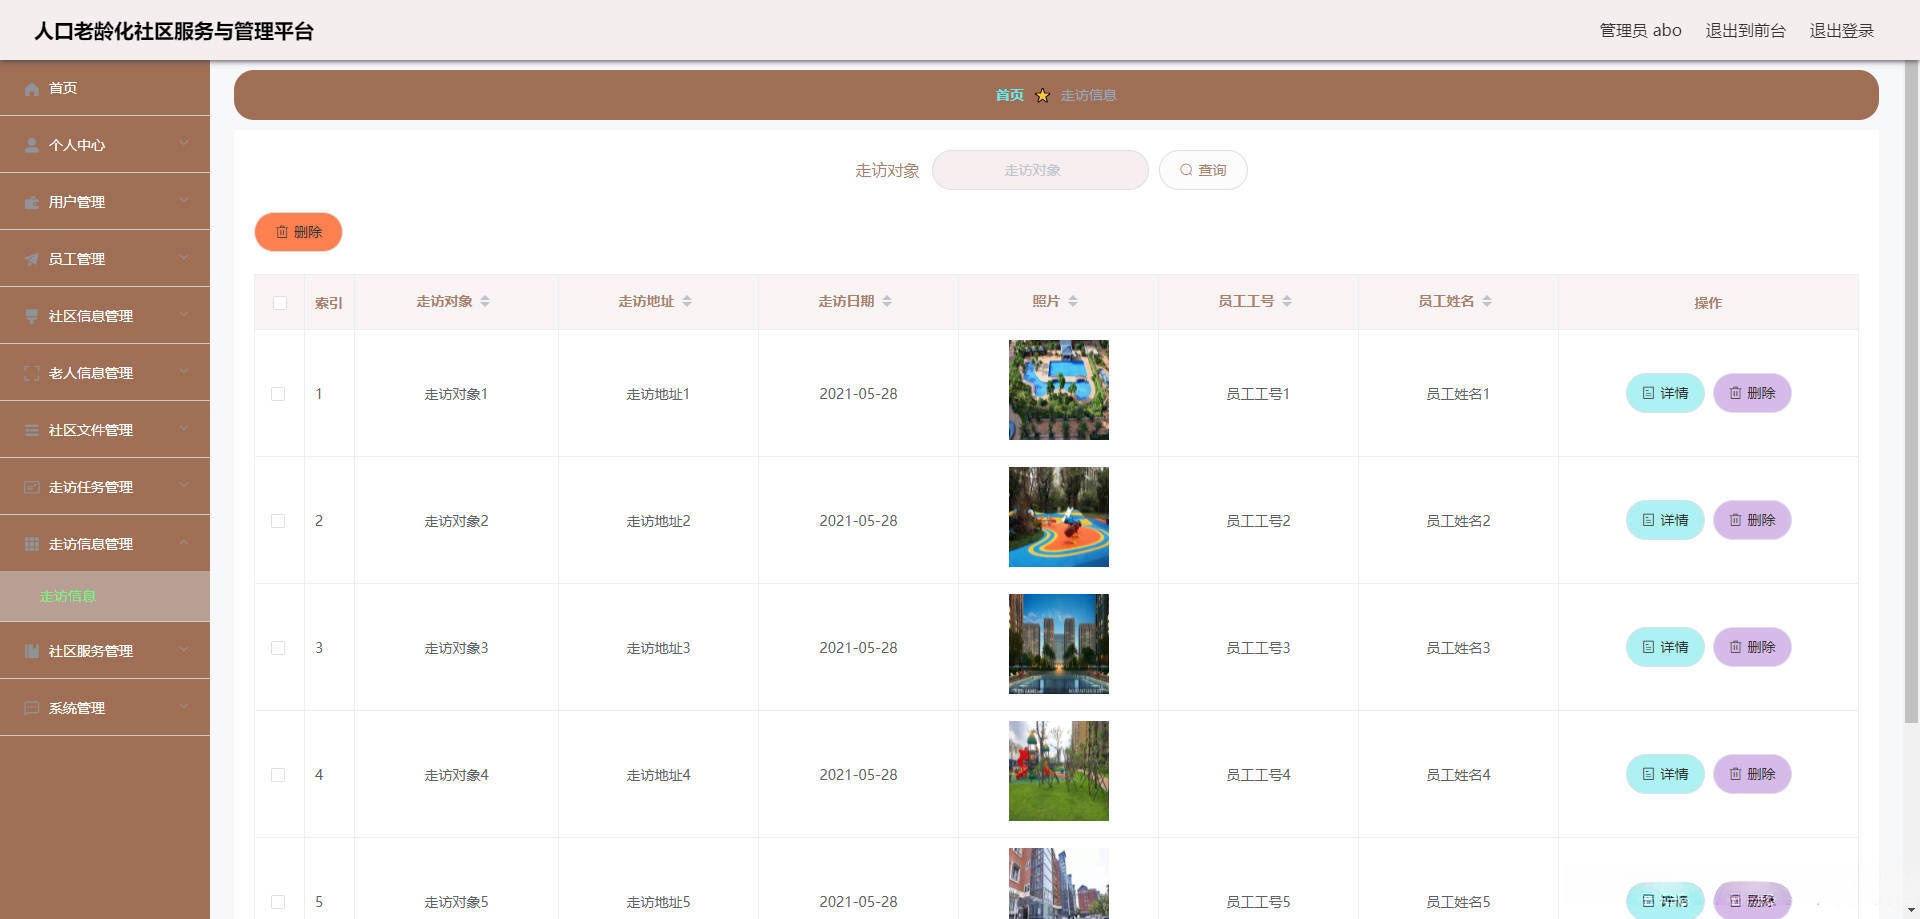Image resolution: width=1920 pixels, height=919 pixels.
Task: Sort the table by 员工姓名 column arrows
Action: [x=1487, y=301]
